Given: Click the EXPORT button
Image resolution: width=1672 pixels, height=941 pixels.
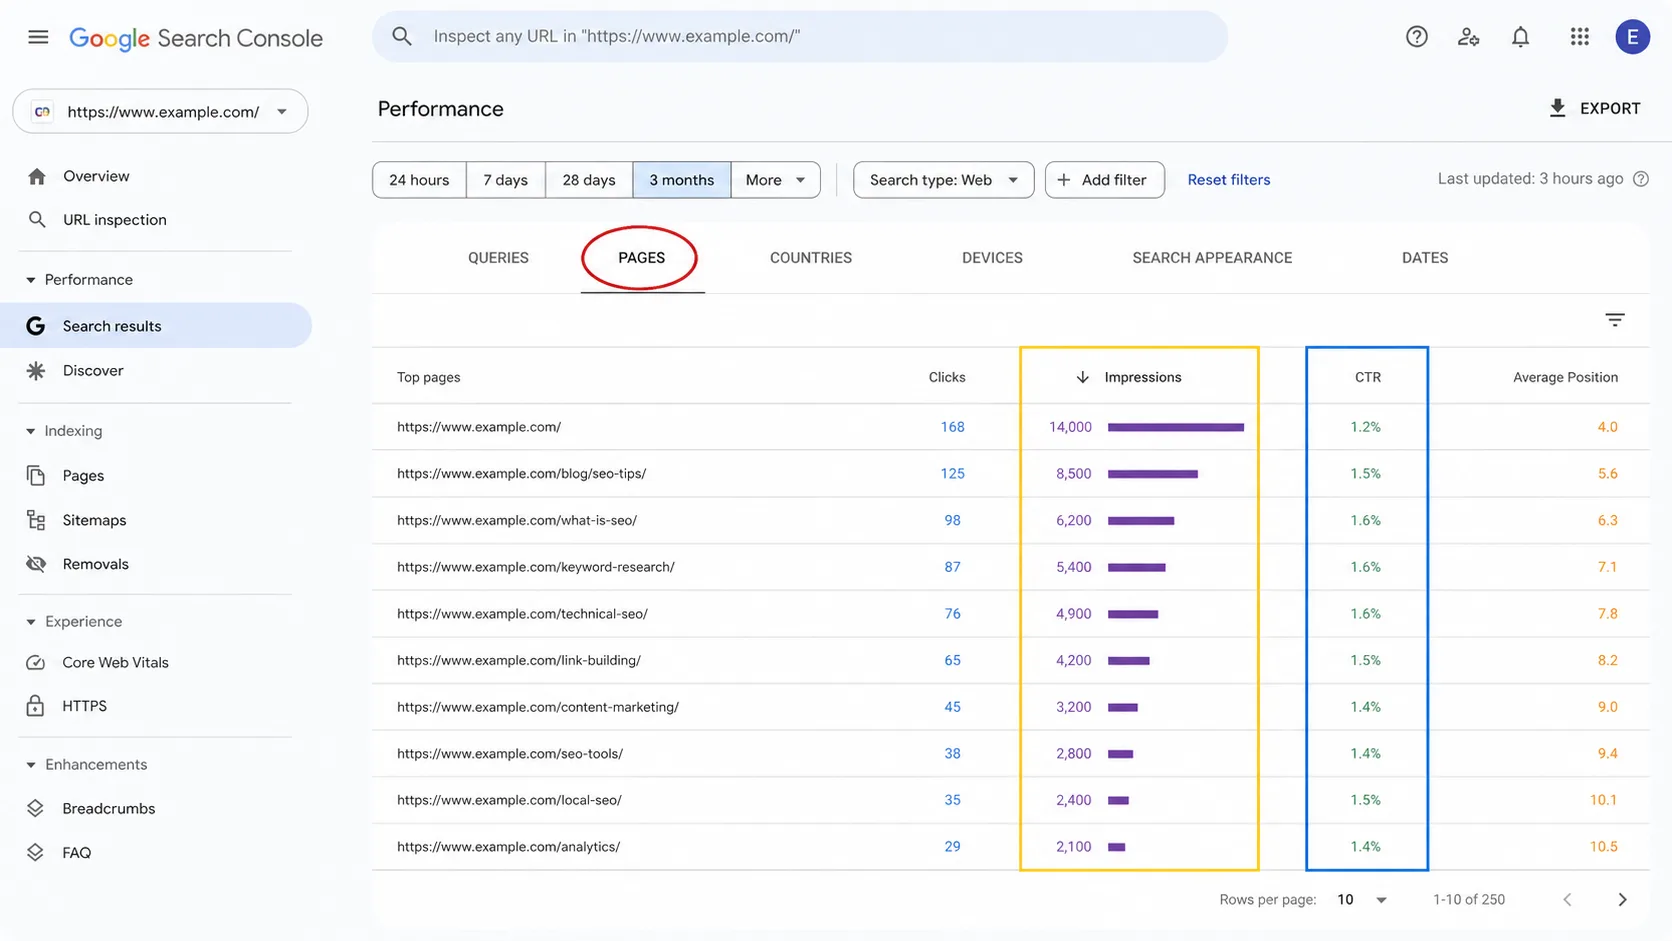Looking at the screenshot, I should 1594,108.
